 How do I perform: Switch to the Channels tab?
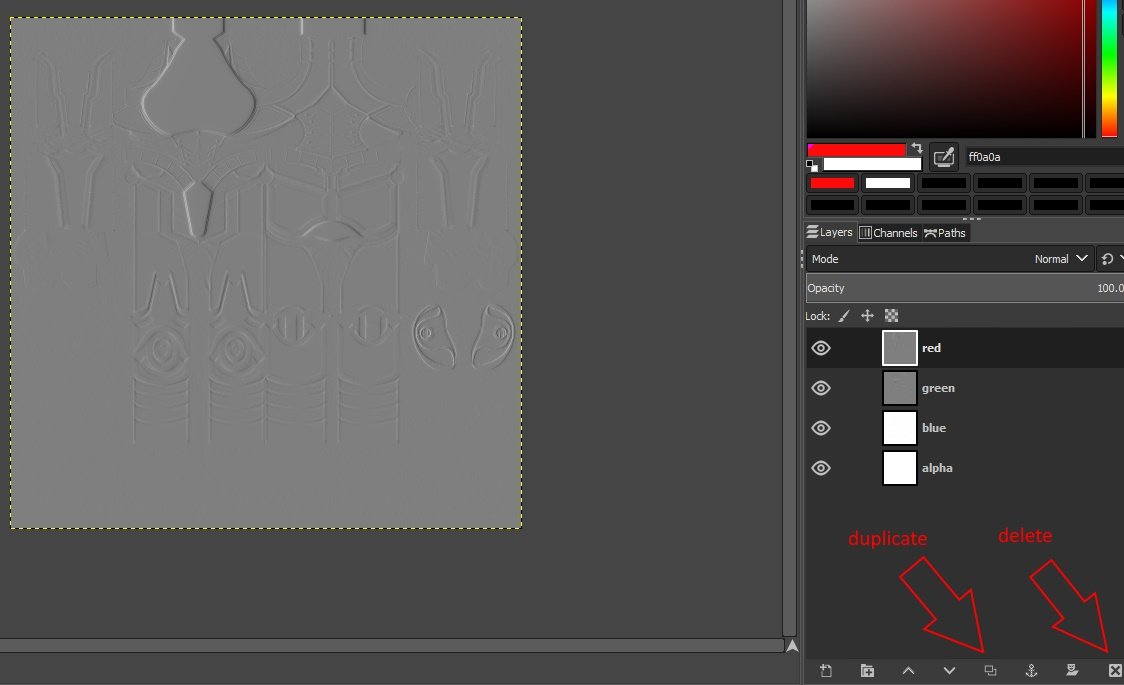[888, 232]
